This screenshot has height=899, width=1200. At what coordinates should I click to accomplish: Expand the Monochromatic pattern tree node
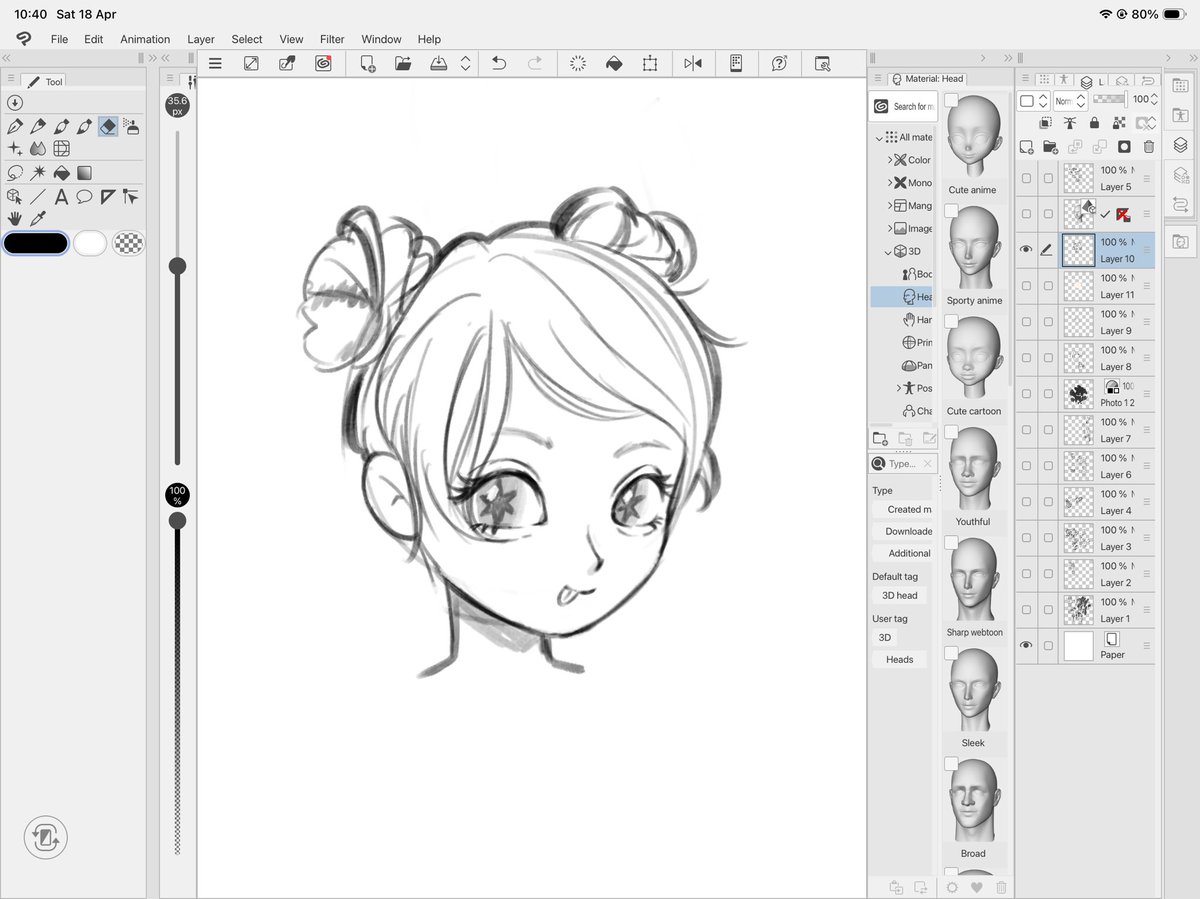[890, 183]
